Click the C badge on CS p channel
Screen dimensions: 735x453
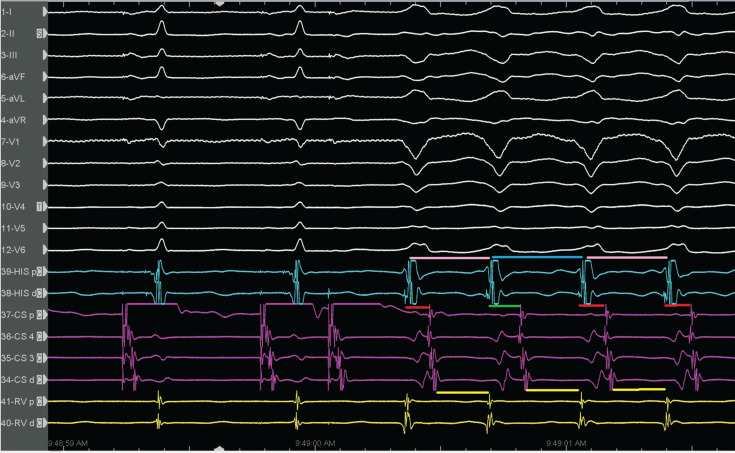click(40, 315)
